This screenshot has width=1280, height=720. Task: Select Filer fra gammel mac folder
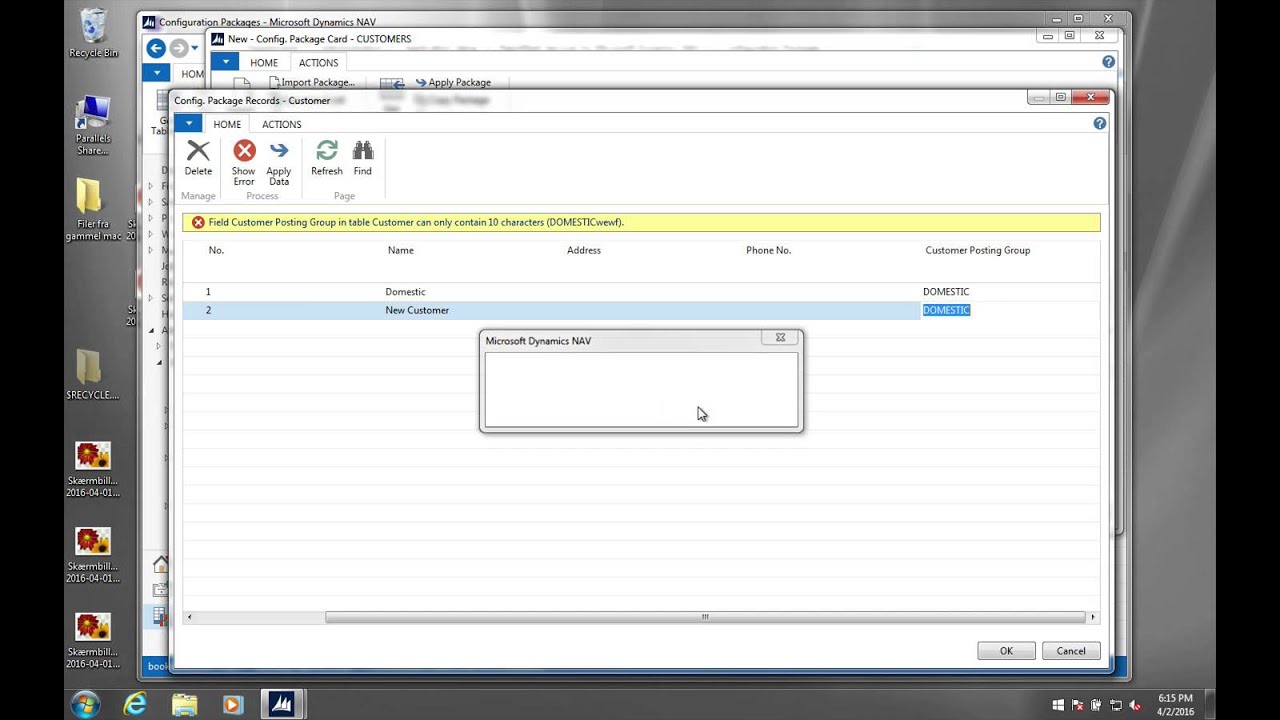click(92, 210)
